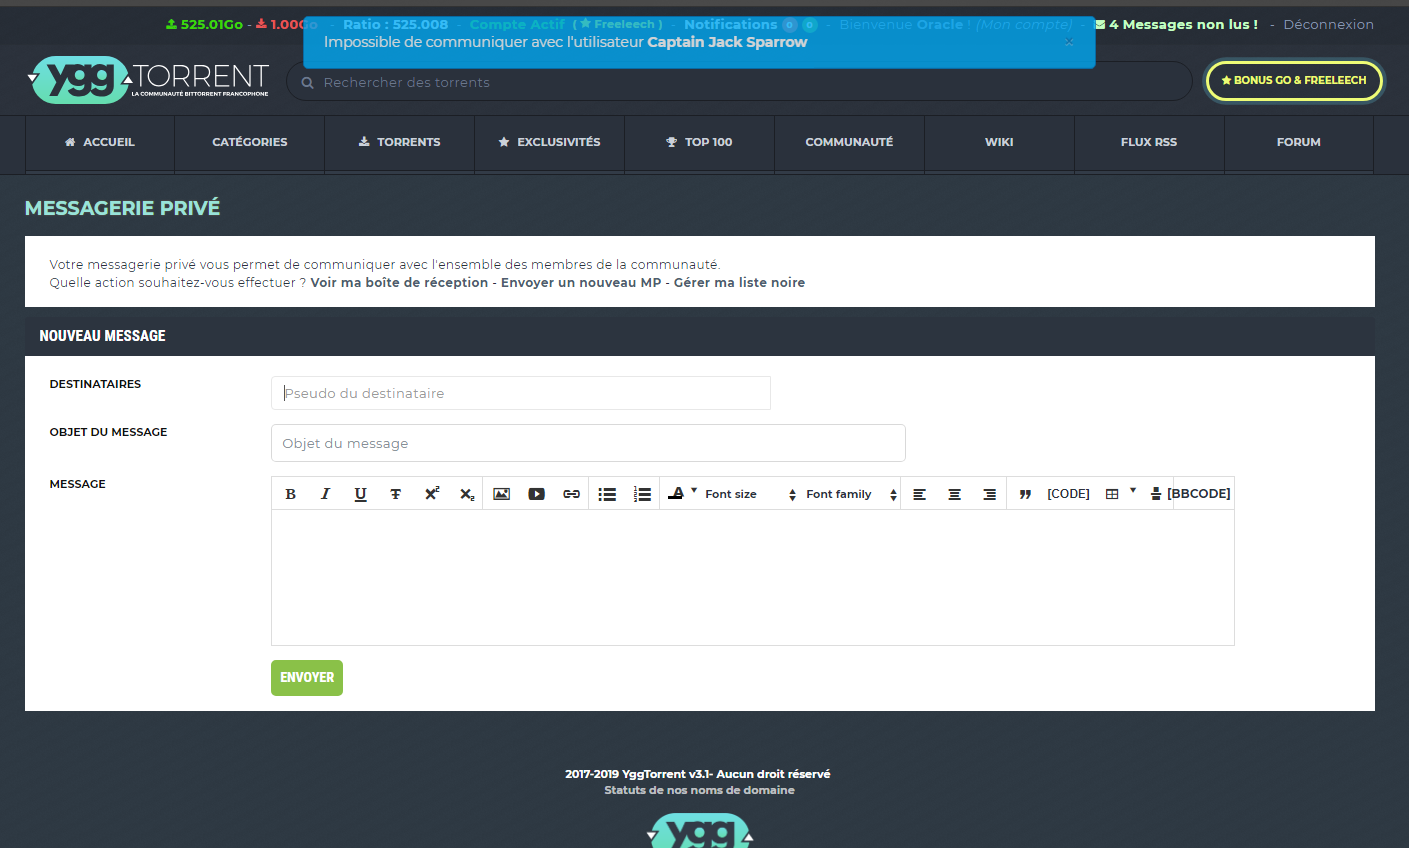This screenshot has width=1409, height=848.
Task: Insert a quote block
Action: 1025,494
